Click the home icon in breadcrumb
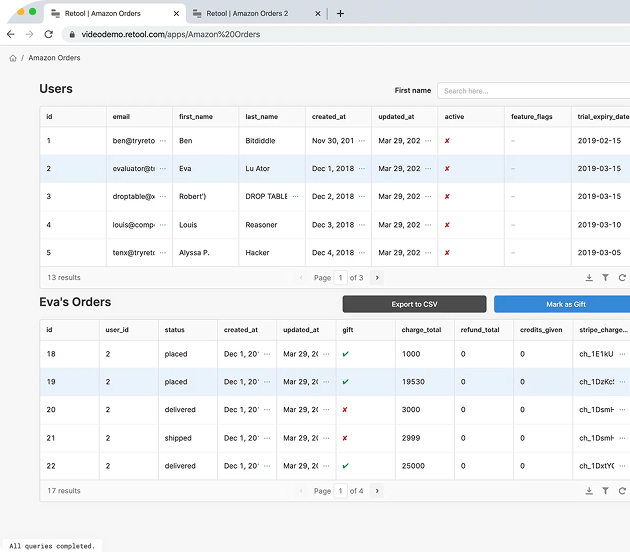The height and width of the screenshot is (552, 630). pos(13,58)
